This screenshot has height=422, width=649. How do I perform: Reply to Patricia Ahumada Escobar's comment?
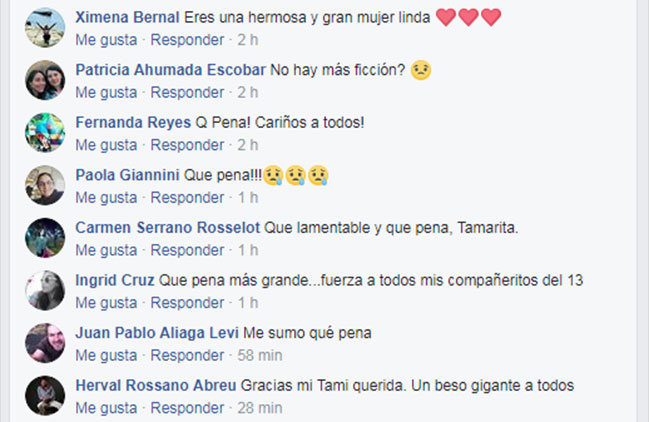[186, 93]
